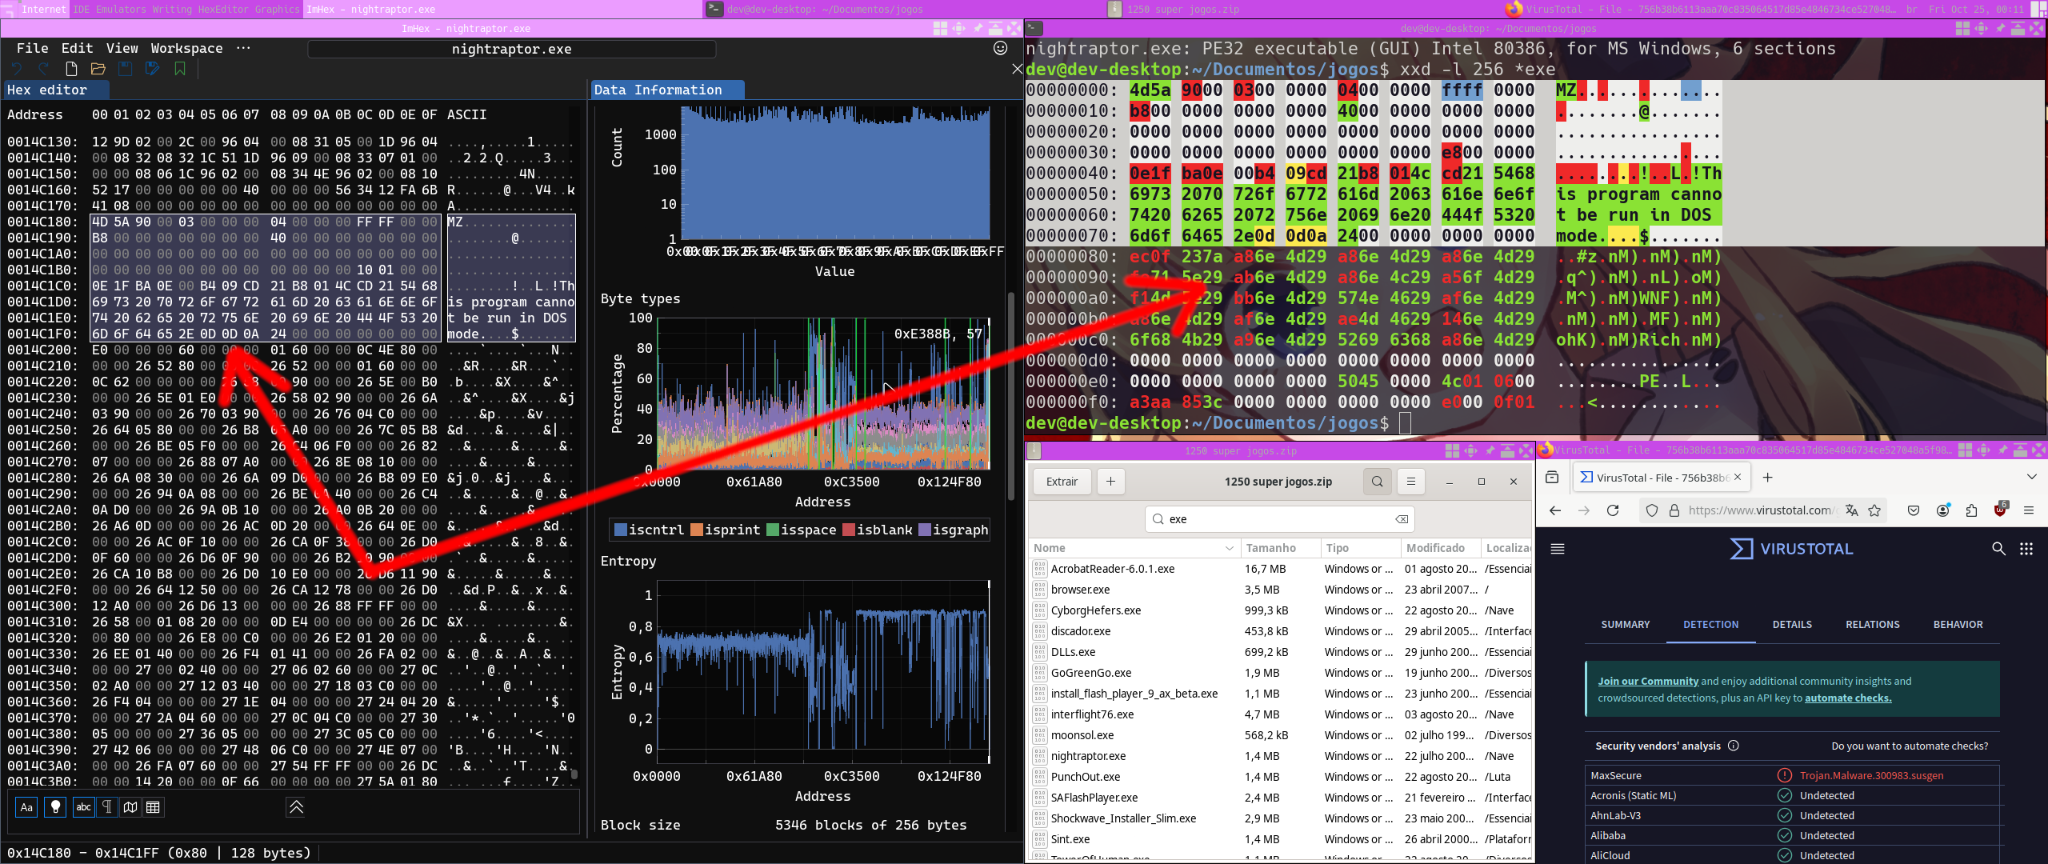The image size is (2048, 864).
Task: Click the iscntrl legend color swatch
Action: pos(620,530)
